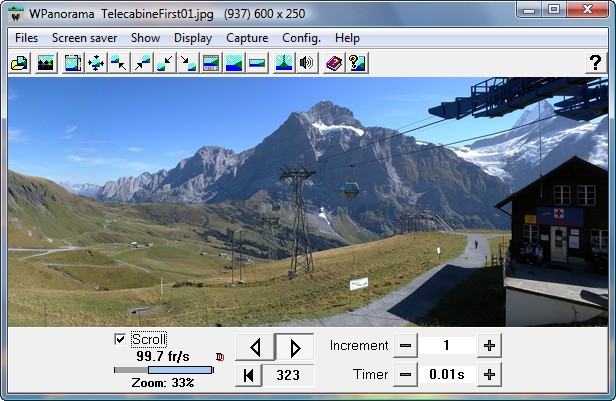Move window to bottom-right corner icon
This screenshot has width=616, height=401.
coord(188,63)
